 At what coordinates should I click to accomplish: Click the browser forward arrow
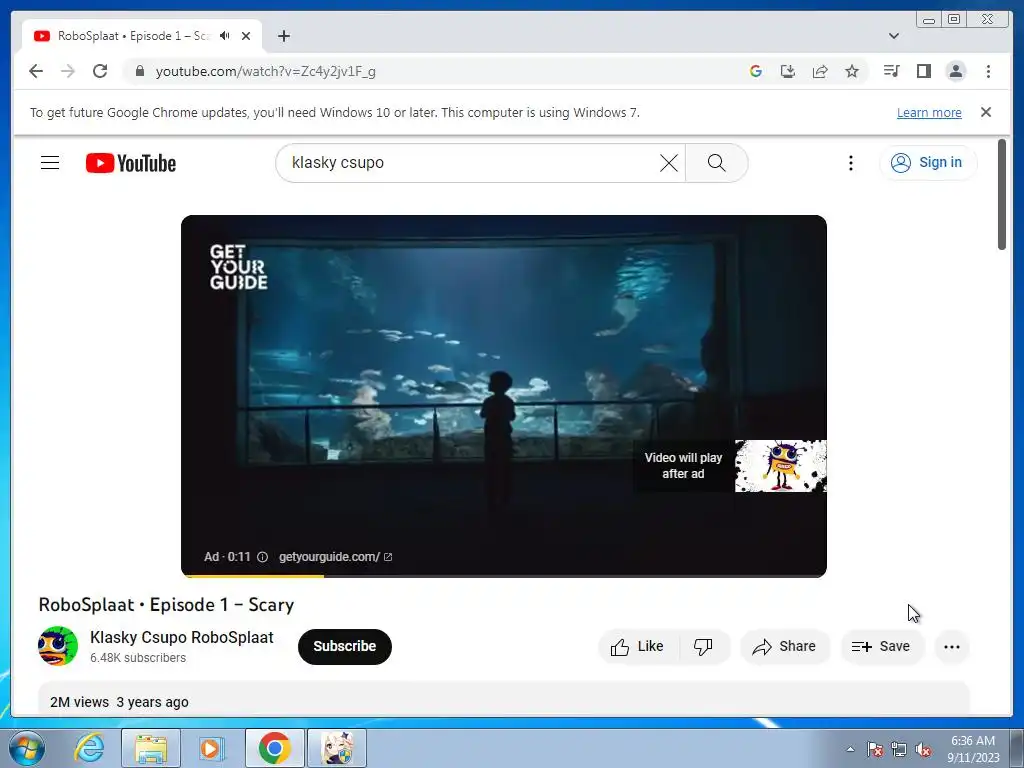pos(68,71)
